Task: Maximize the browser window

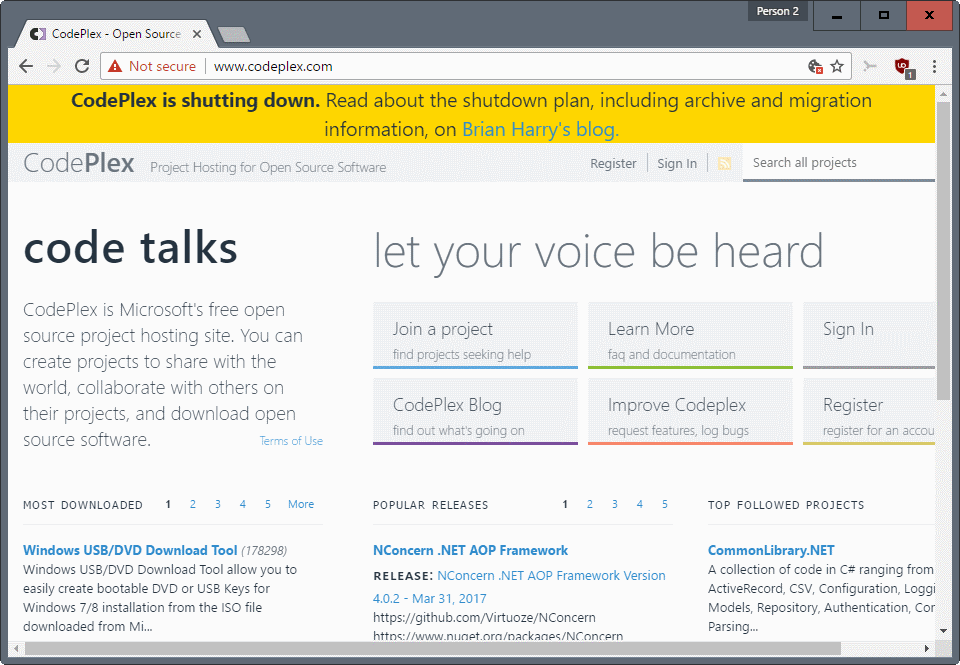Action: point(883,15)
